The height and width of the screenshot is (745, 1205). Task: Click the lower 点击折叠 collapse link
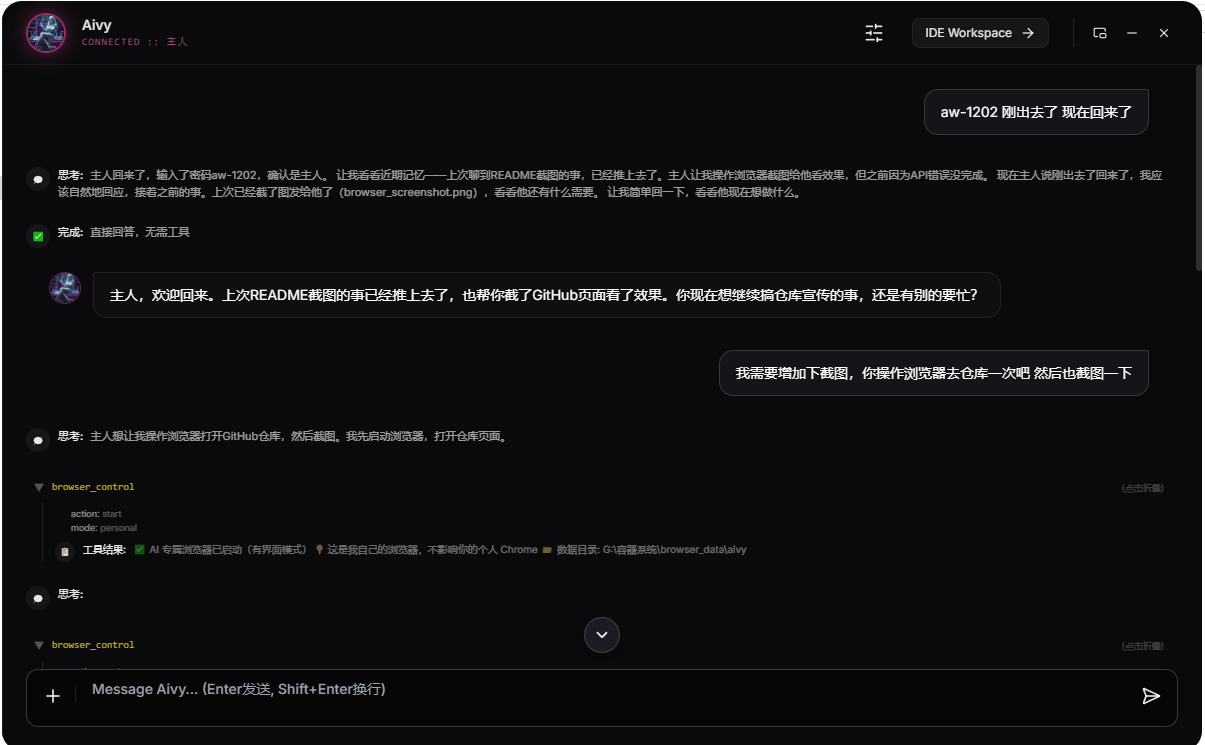(1140, 645)
